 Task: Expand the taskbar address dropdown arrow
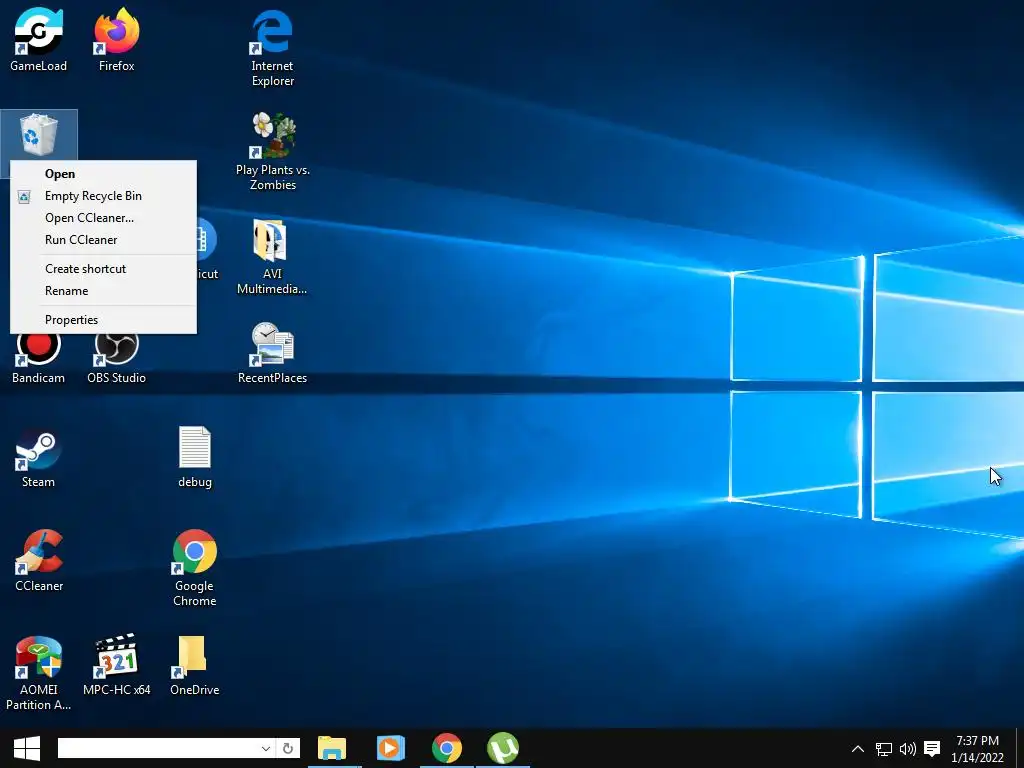[266, 748]
